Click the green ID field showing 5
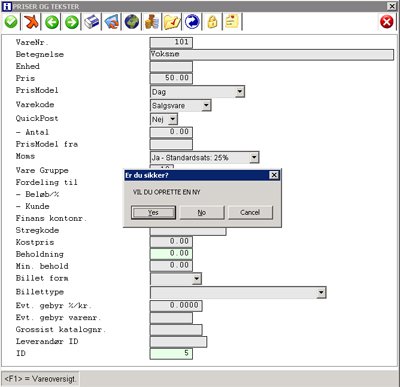The height and width of the screenshot is (387, 400). (x=171, y=354)
